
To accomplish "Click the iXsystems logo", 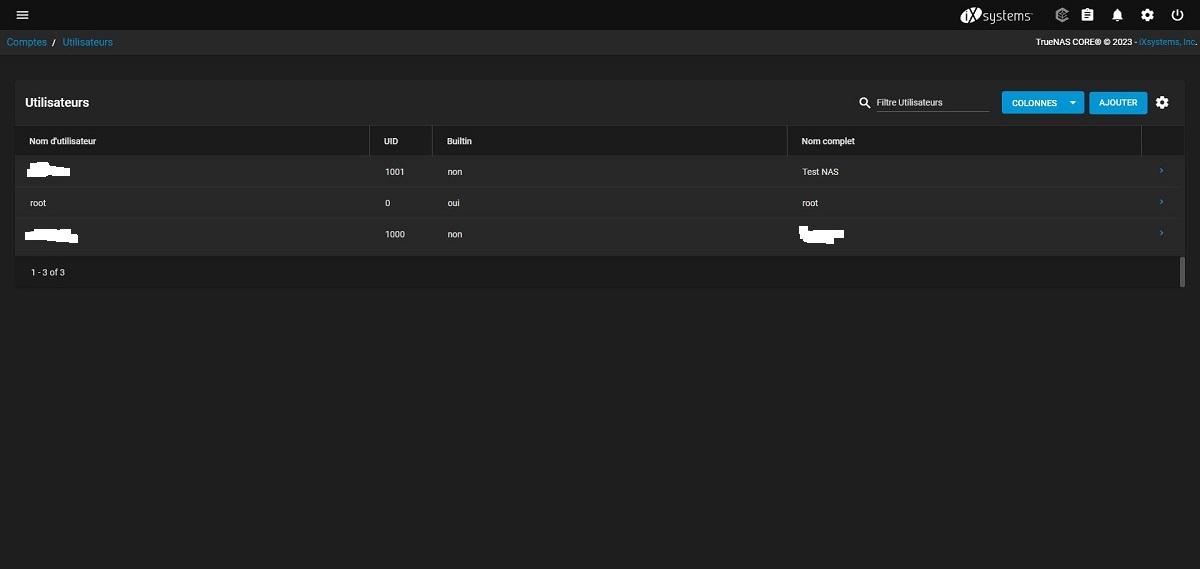I will pos(995,15).
